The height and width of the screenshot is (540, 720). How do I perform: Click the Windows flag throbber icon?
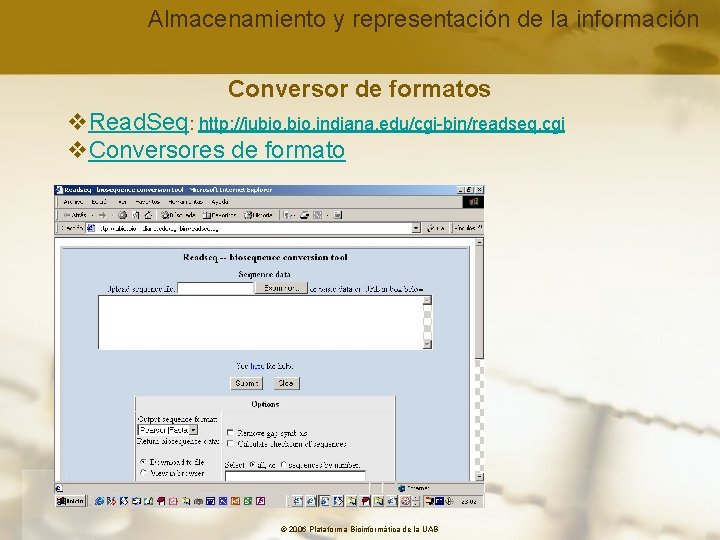(x=473, y=202)
